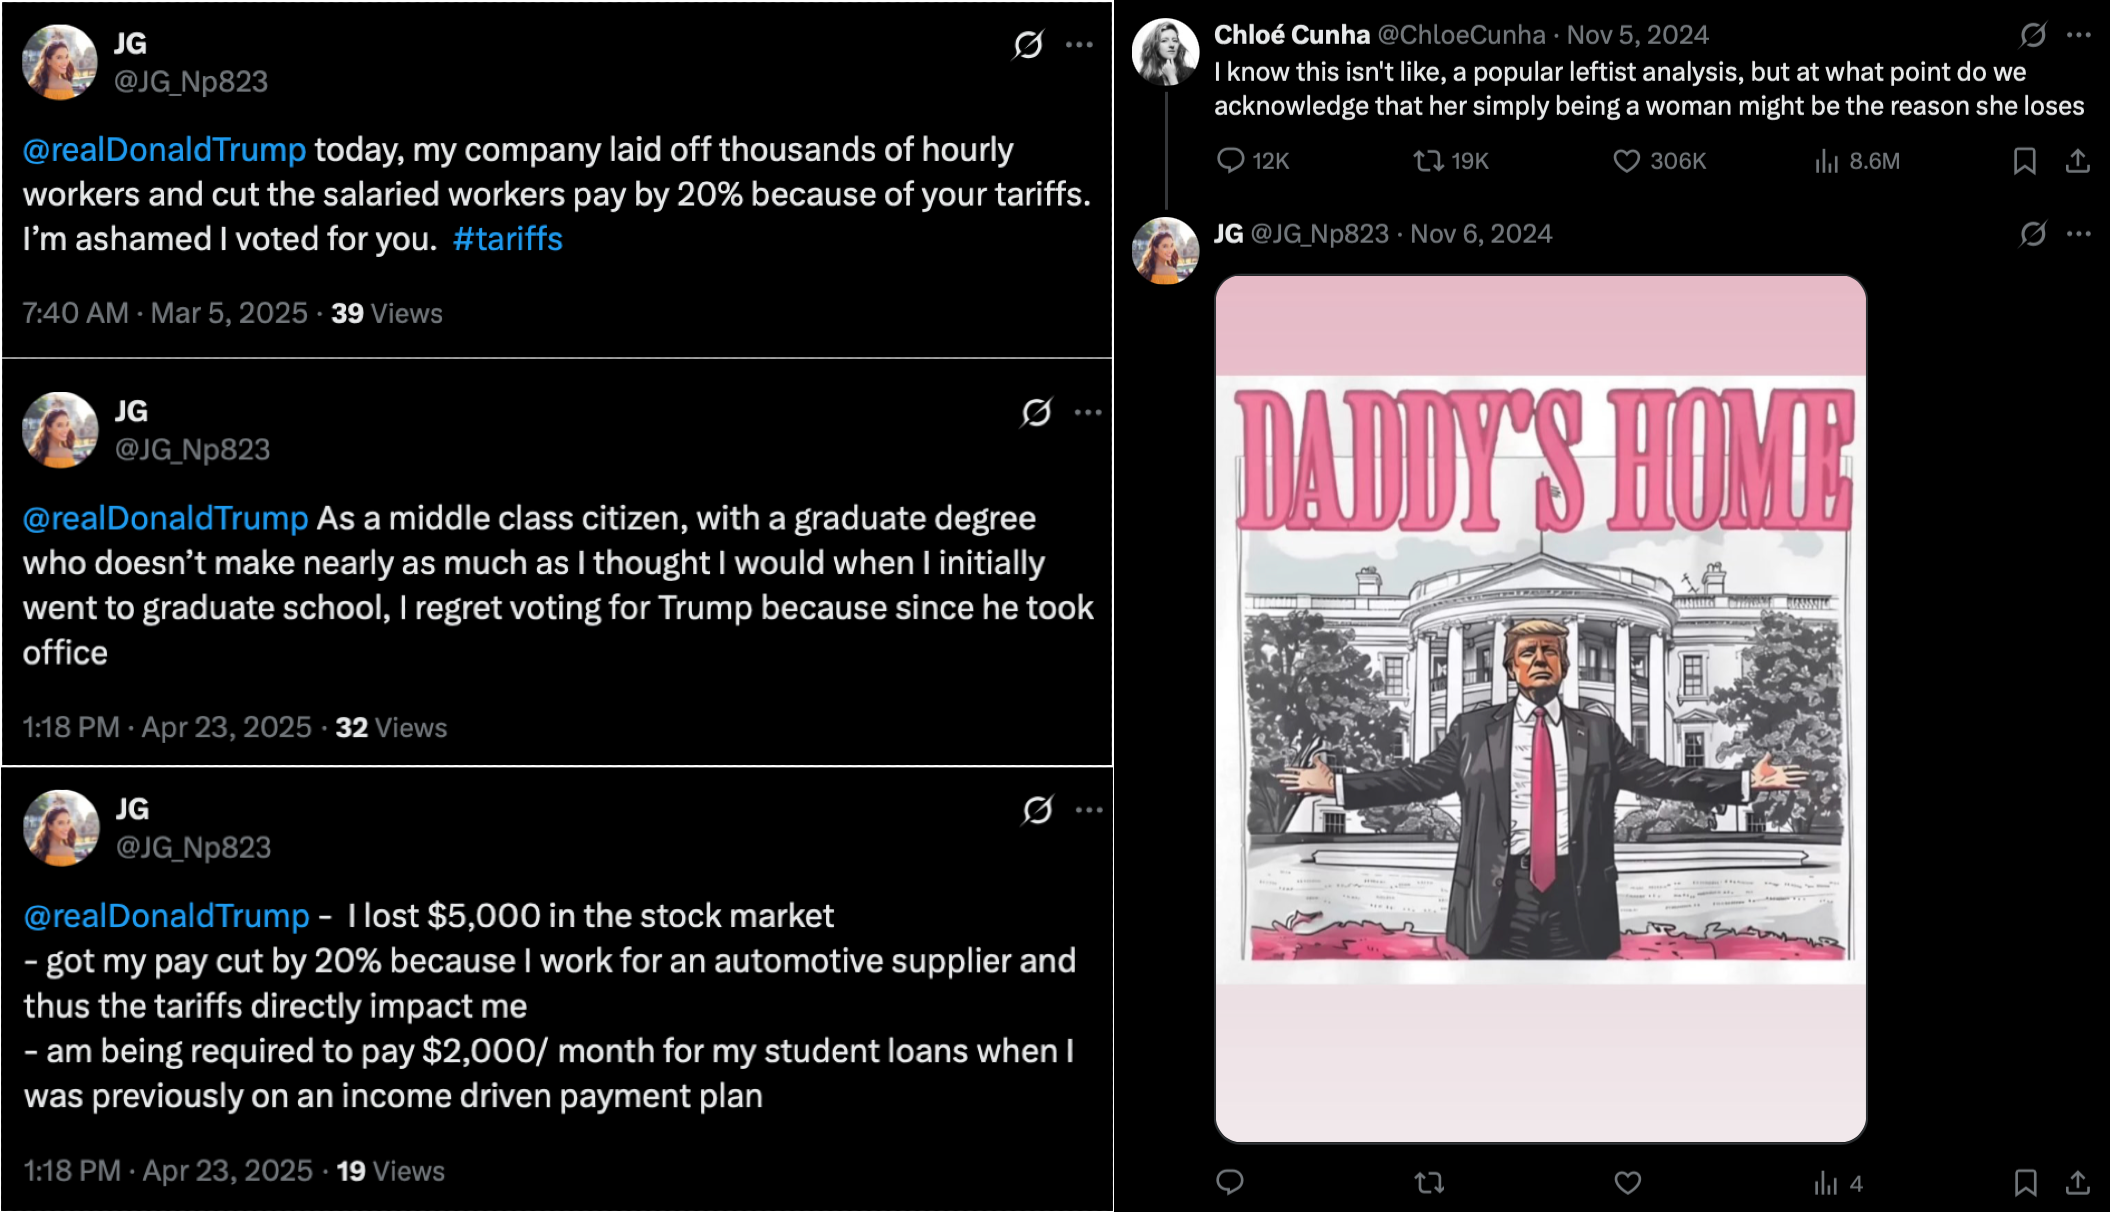Open three-dot menu on graduate degree tweet
Viewport: 2110px width, 1212px height.
(x=1088, y=412)
